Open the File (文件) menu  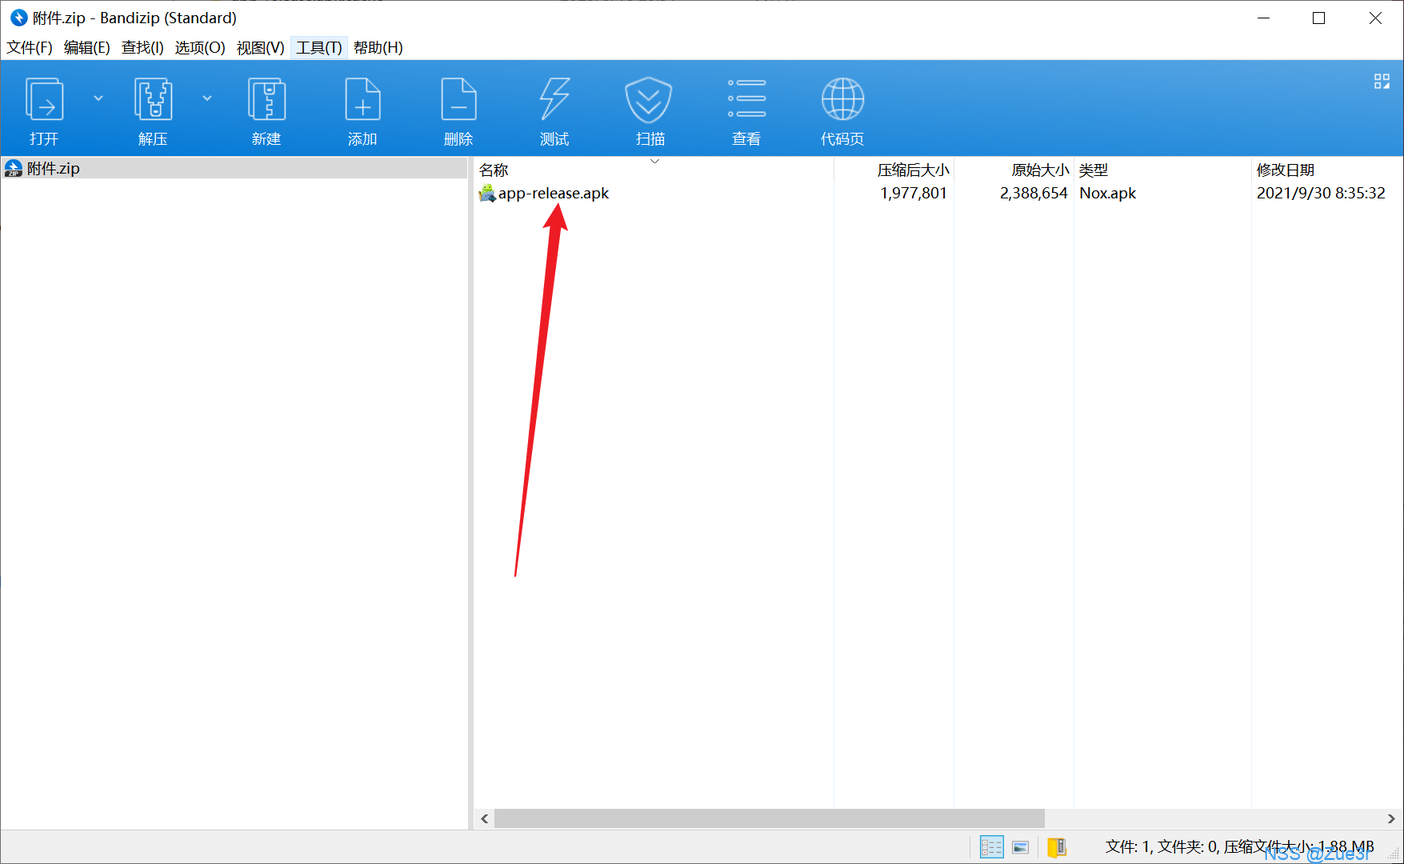coord(29,47)
